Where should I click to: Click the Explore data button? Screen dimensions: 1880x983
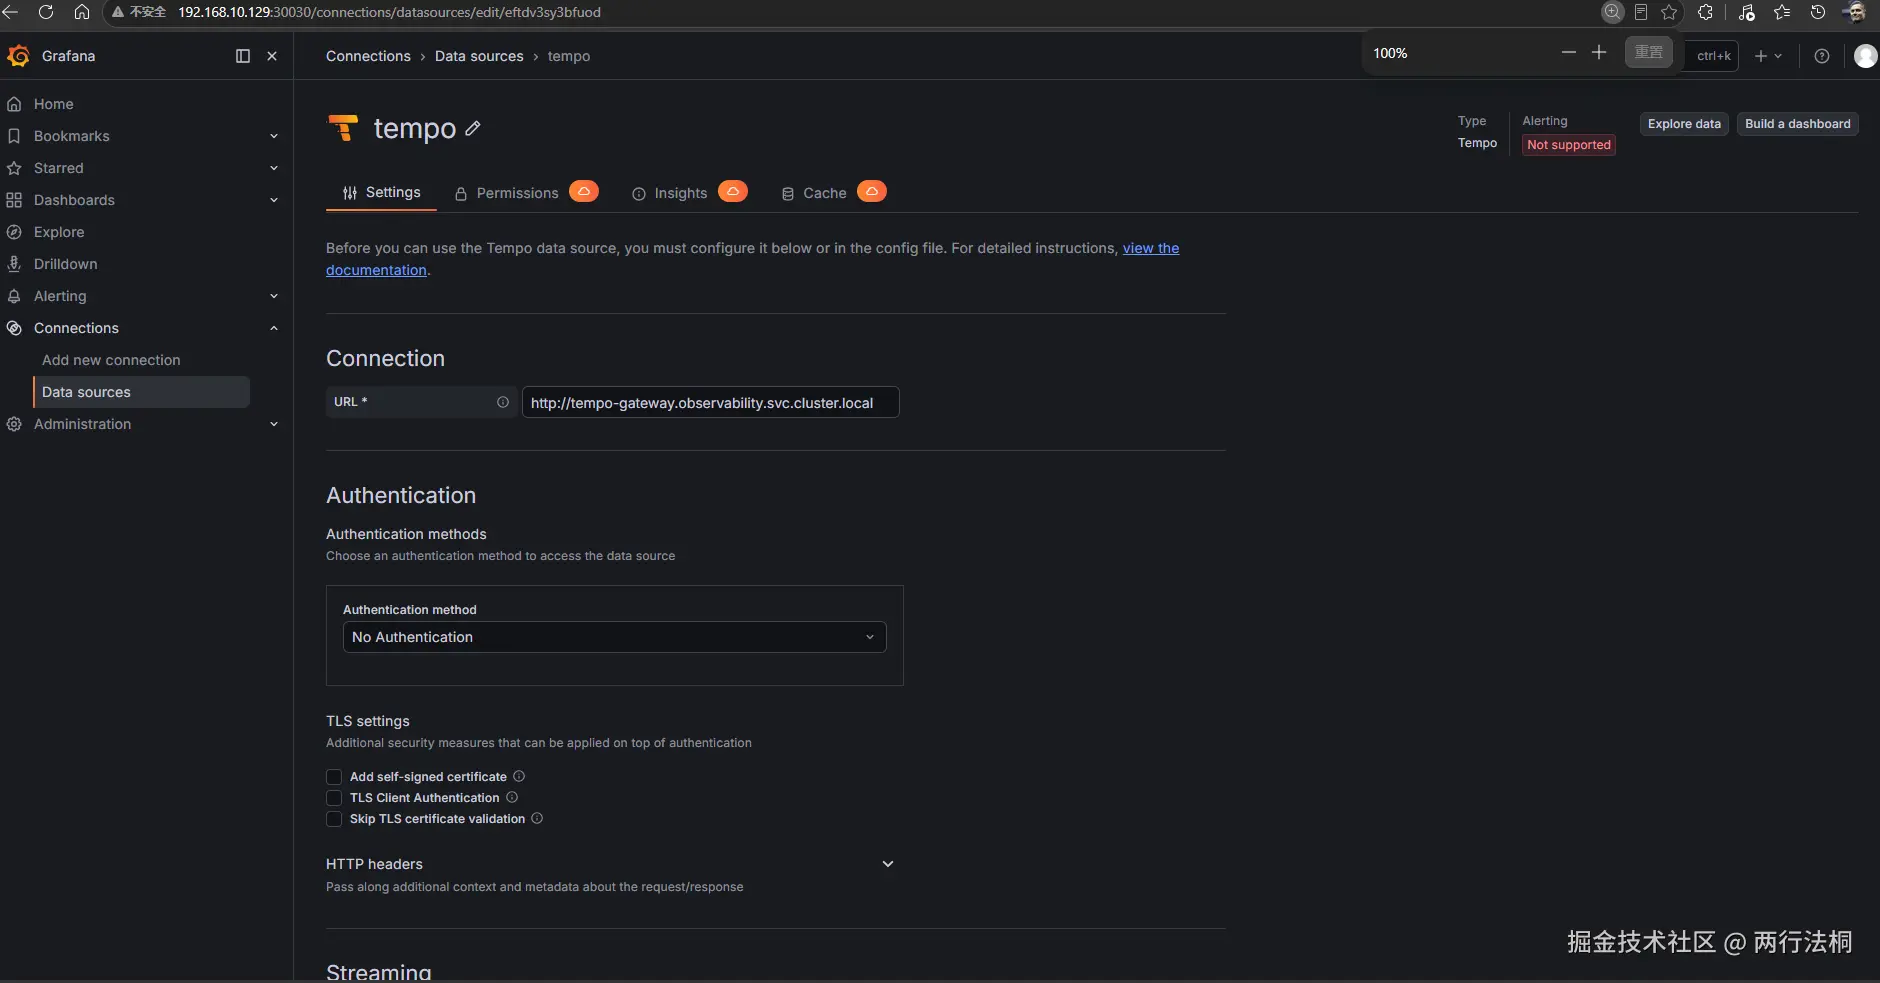[x=1684, y=124]
